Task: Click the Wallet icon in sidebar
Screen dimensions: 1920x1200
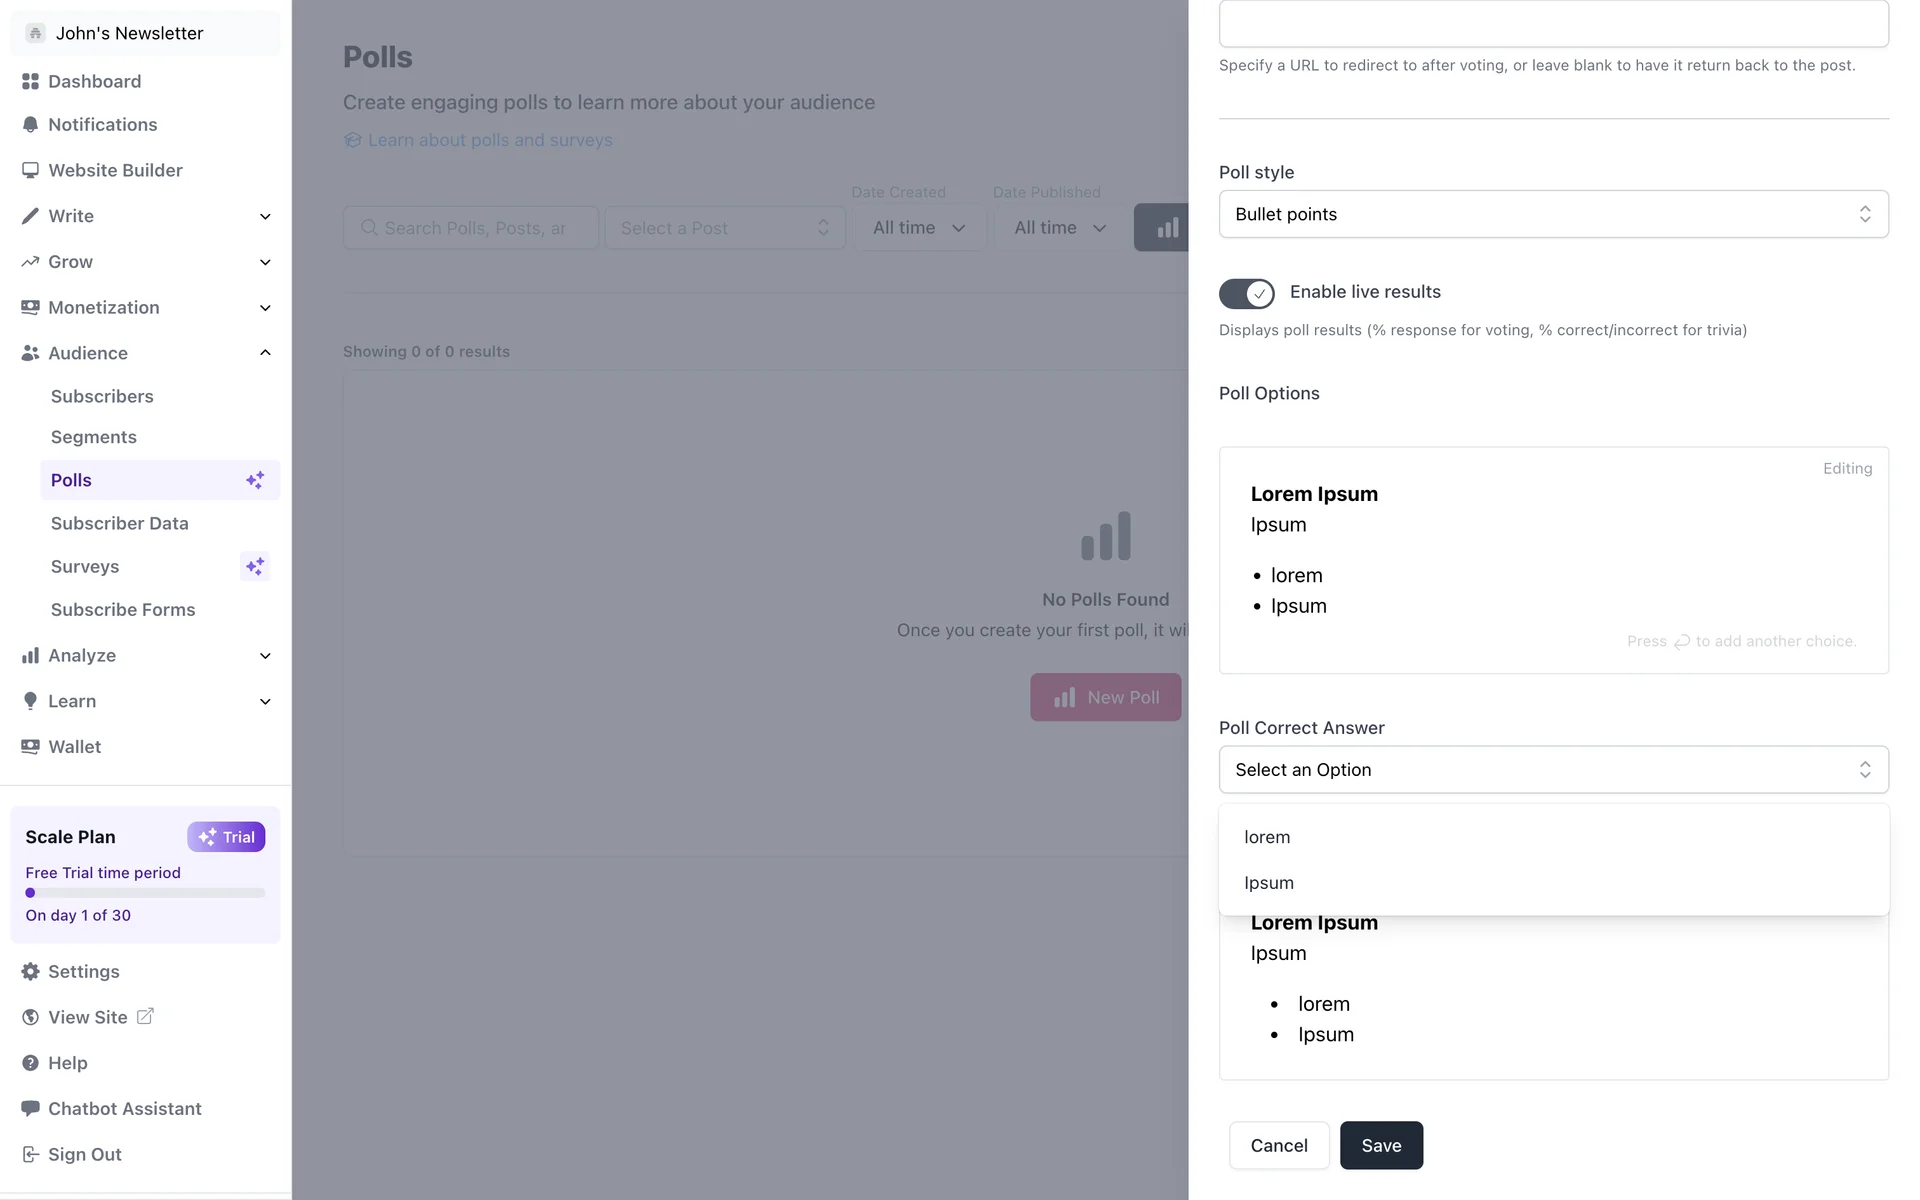Action: click(x=30, y=747)
